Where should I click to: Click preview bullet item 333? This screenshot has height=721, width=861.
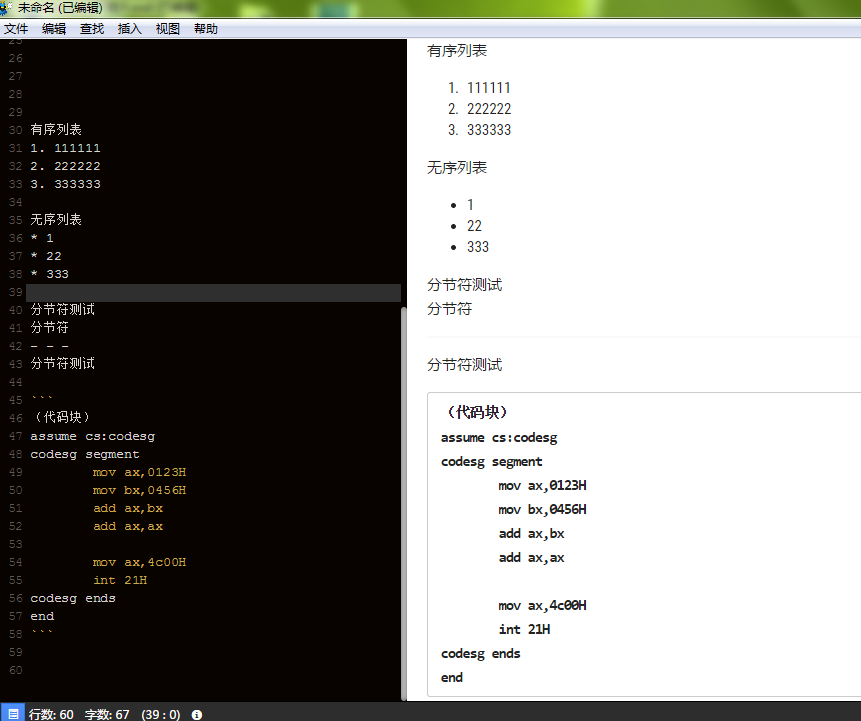[478, 247]
